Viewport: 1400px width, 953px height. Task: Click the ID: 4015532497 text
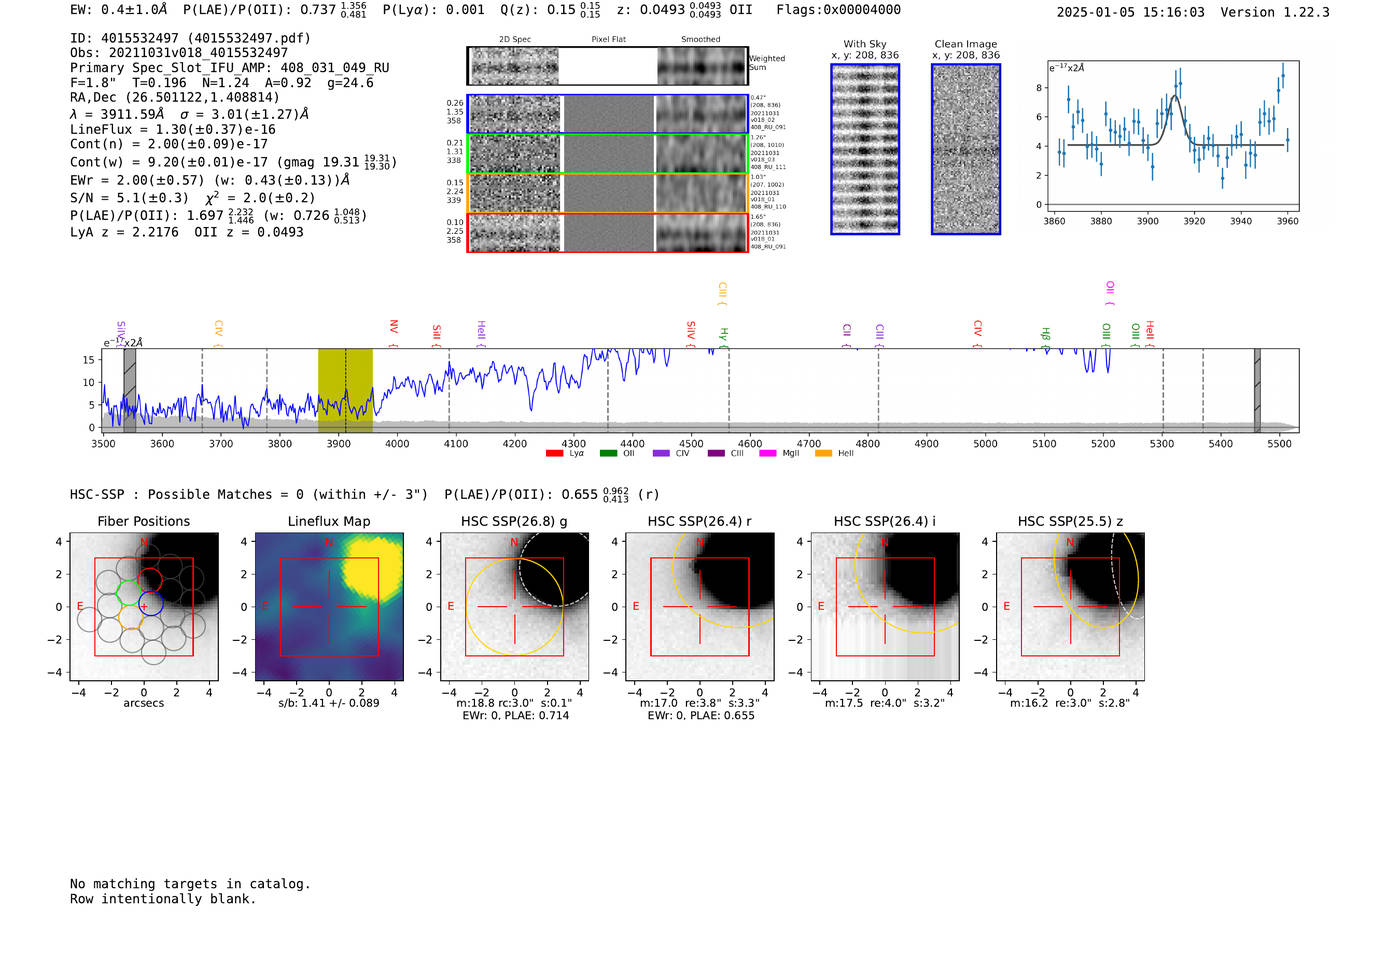[190, 38]
